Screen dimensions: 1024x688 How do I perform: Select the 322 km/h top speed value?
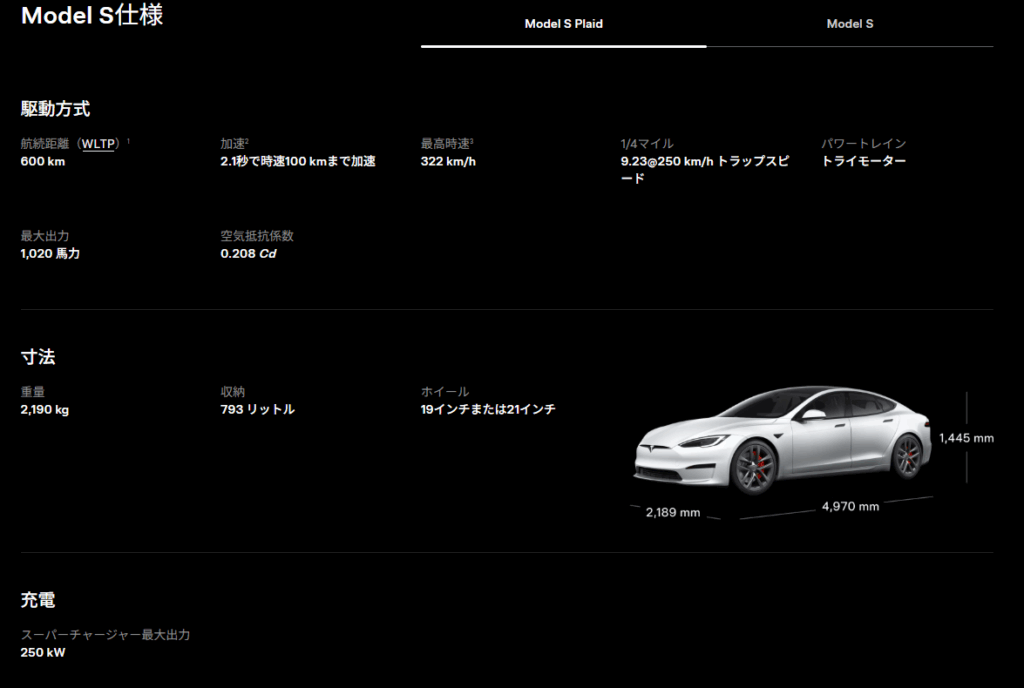[x=448, y=161]
